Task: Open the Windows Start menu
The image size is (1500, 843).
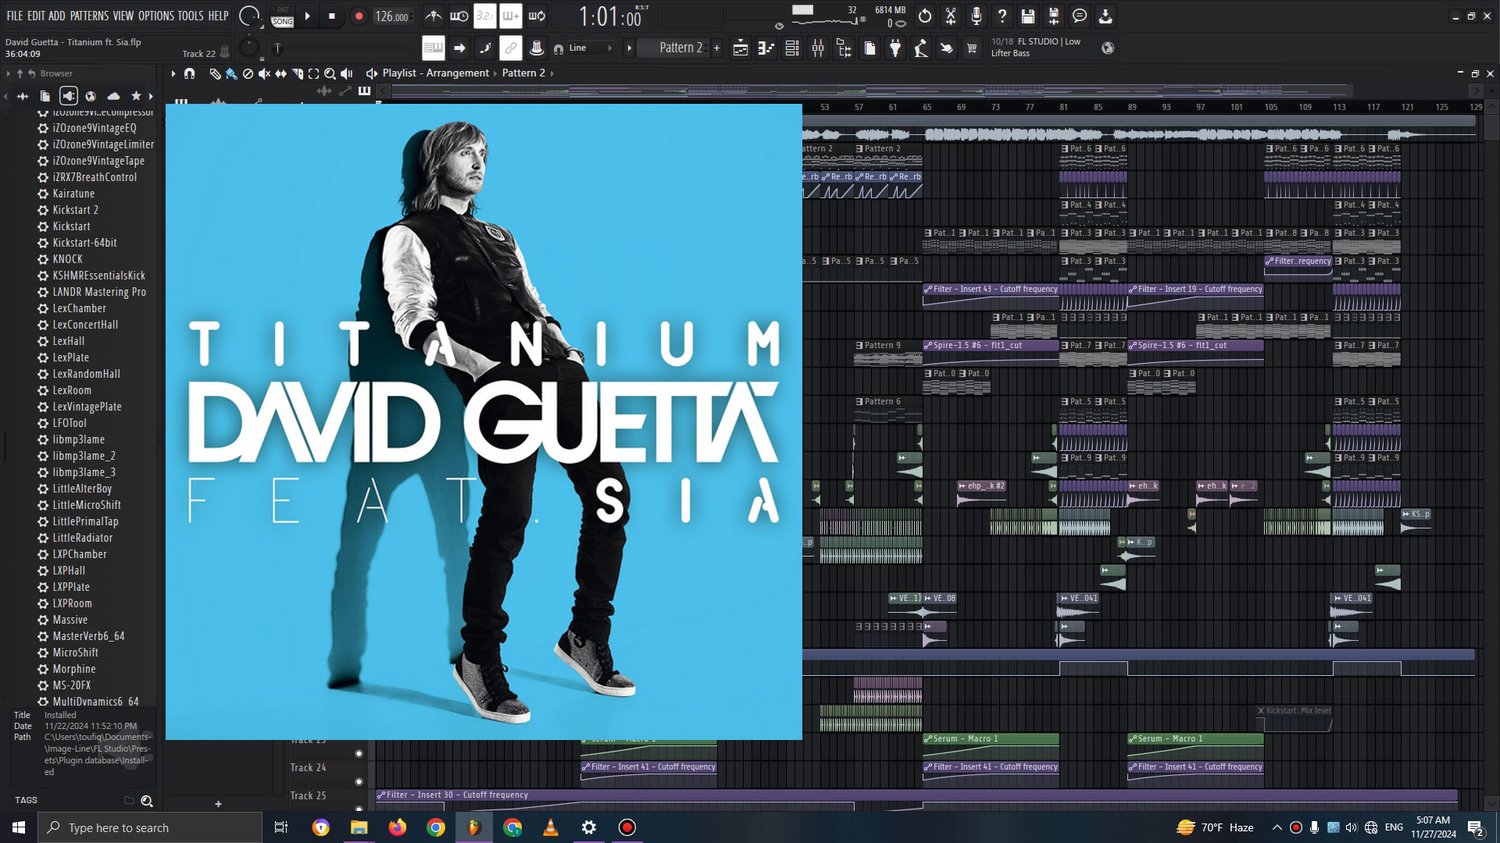Action: point(17,827)
